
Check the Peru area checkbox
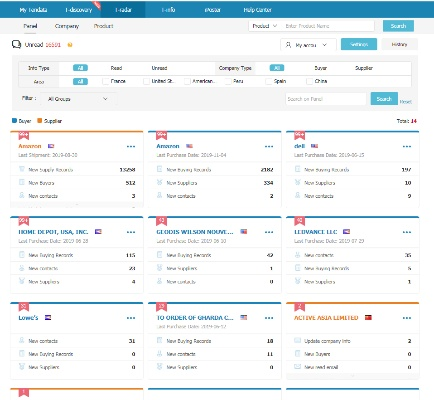point(228,81)
